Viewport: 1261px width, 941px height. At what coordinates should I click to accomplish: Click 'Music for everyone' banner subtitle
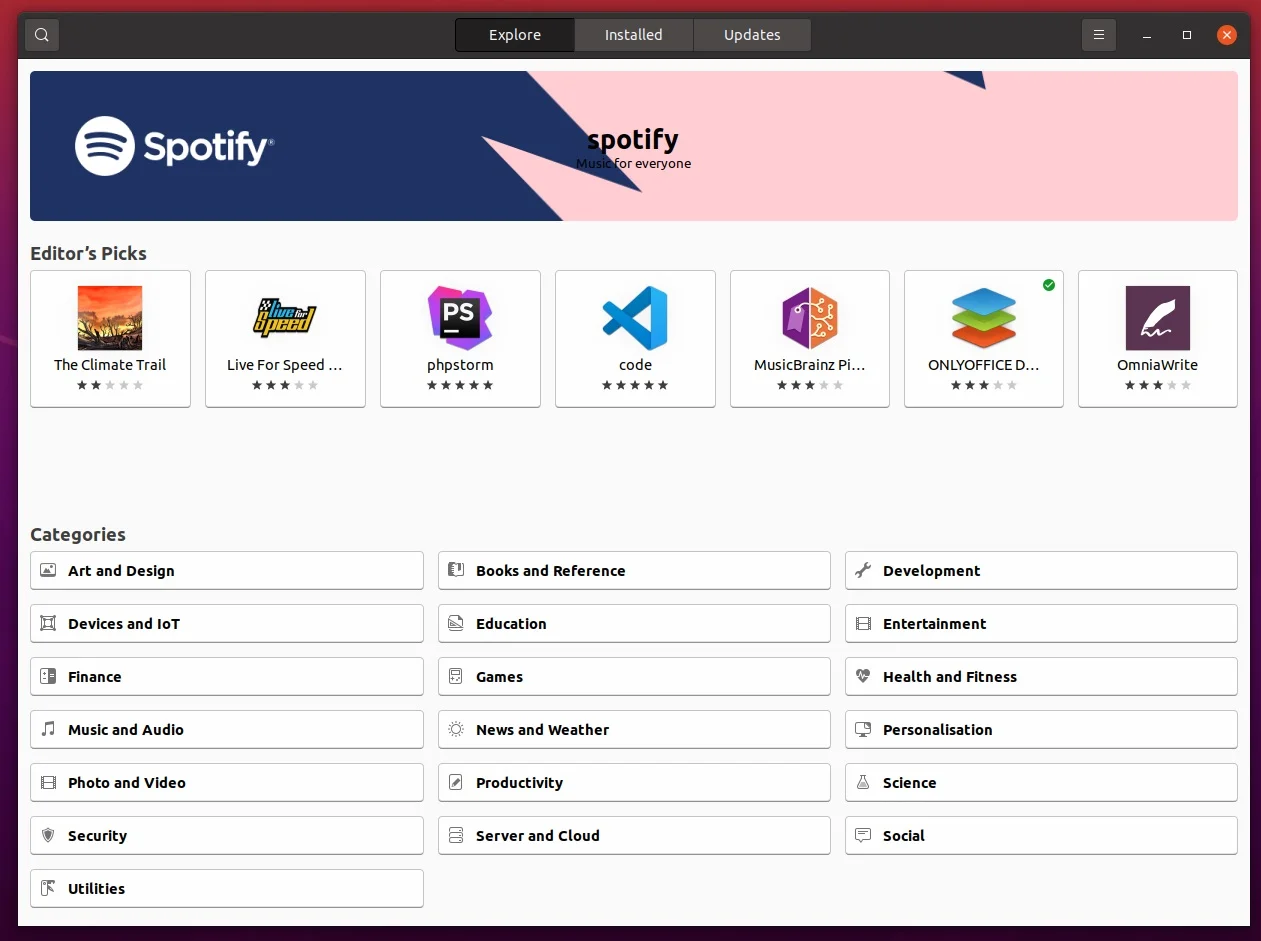[633, 163]
